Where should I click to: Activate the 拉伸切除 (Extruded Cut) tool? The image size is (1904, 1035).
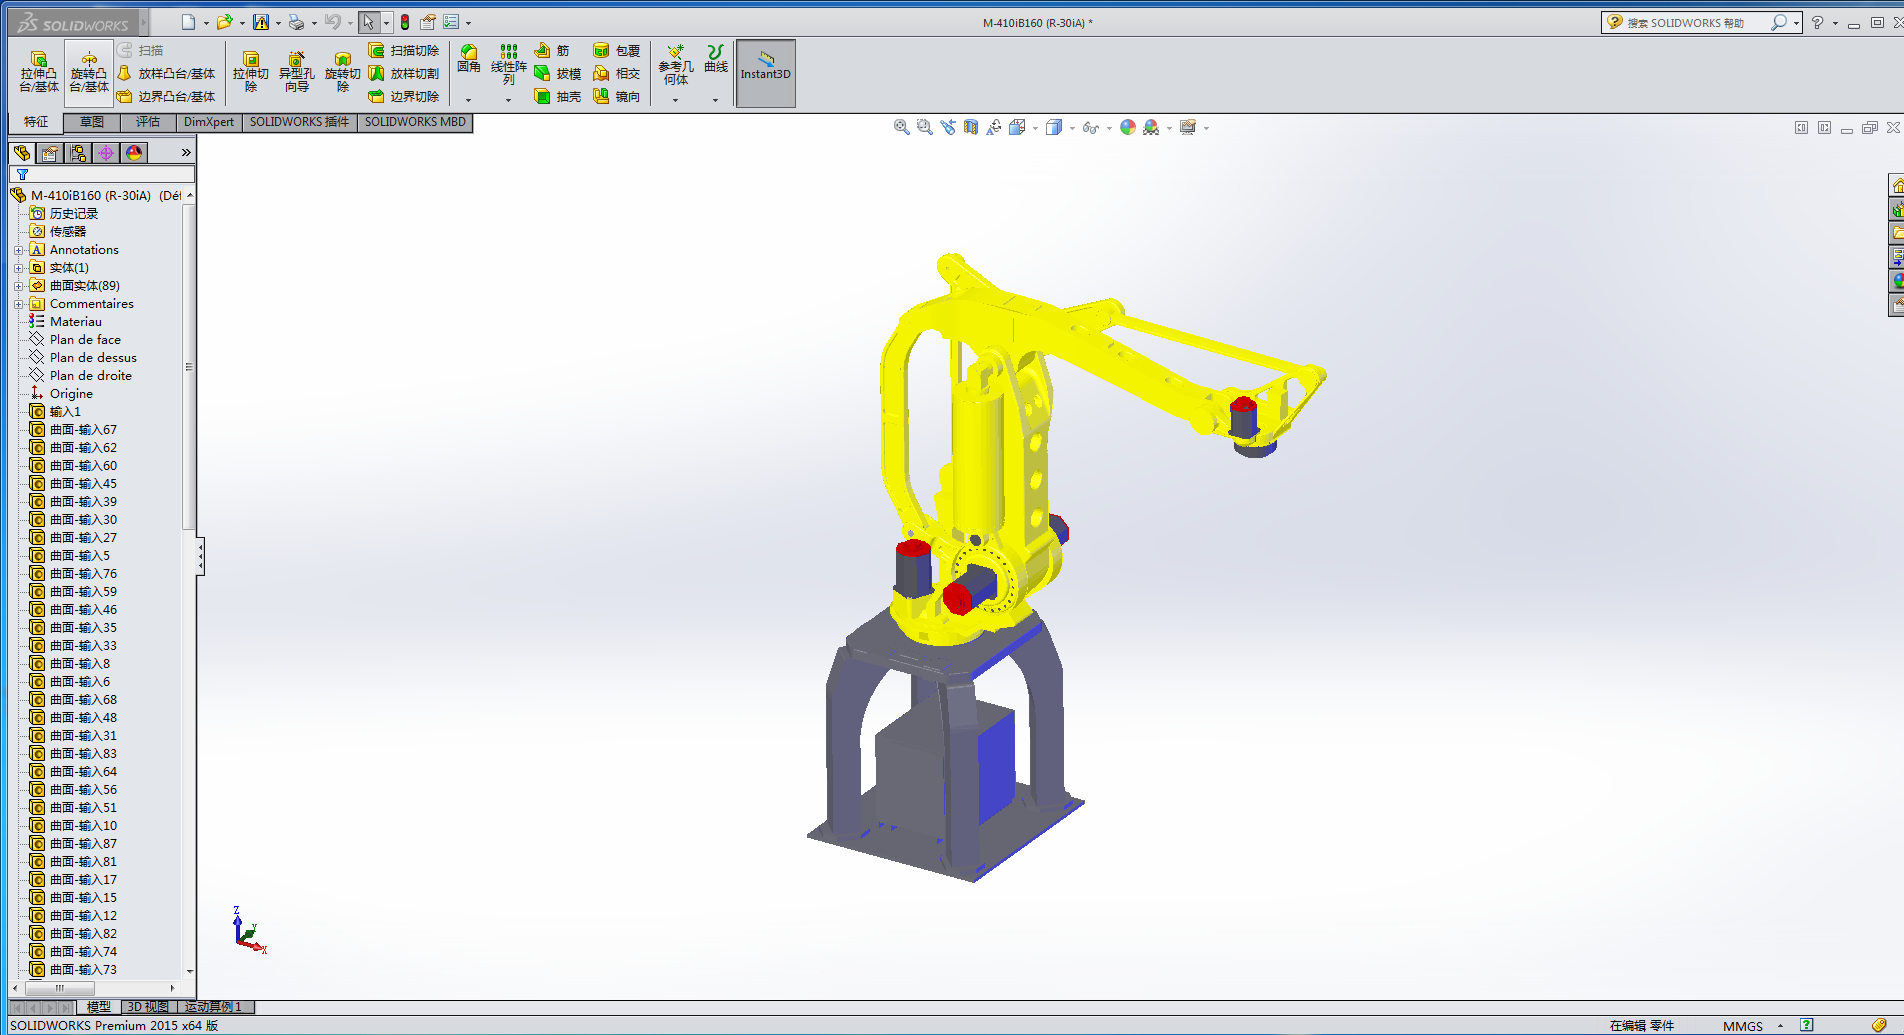251,72
